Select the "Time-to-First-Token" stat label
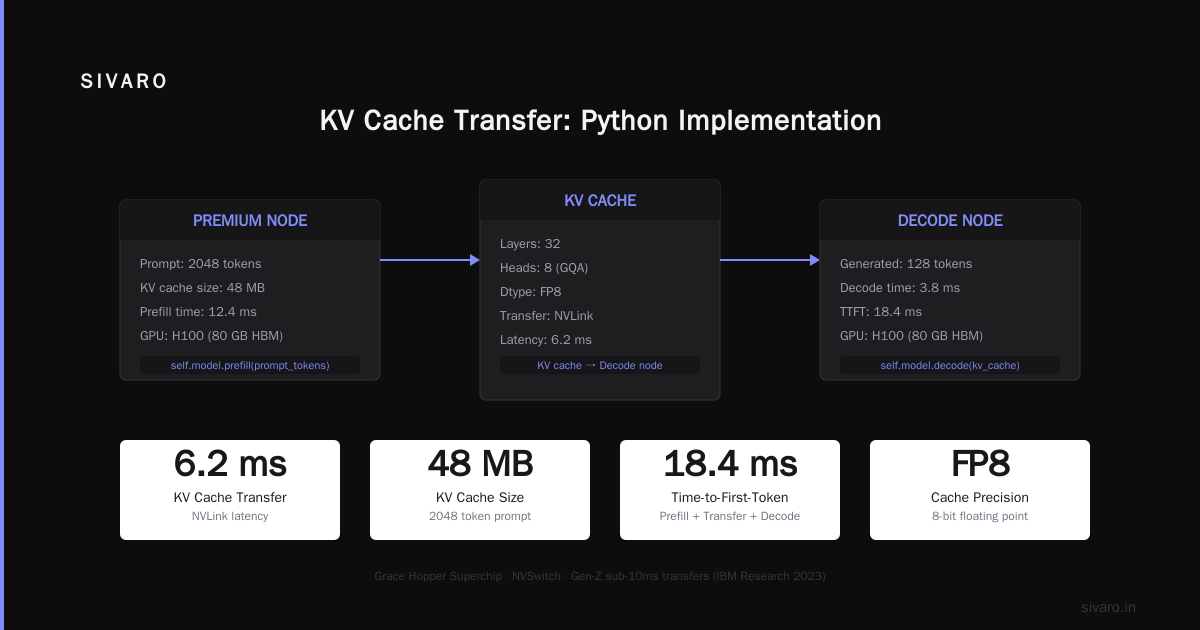The image size is (1200, 630). [x=730, y=497]
